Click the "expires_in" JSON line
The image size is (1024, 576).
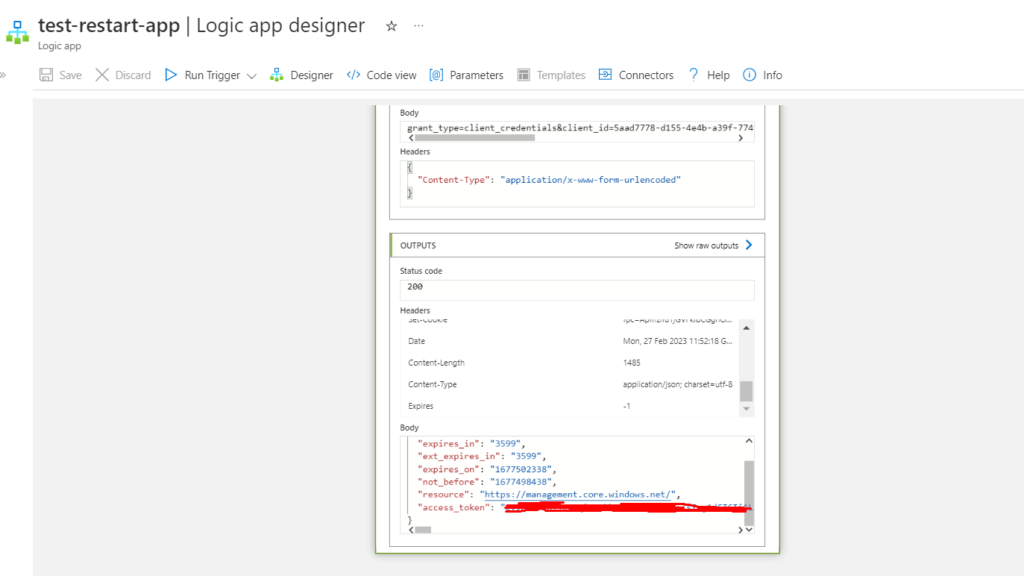tap(471, 443)
